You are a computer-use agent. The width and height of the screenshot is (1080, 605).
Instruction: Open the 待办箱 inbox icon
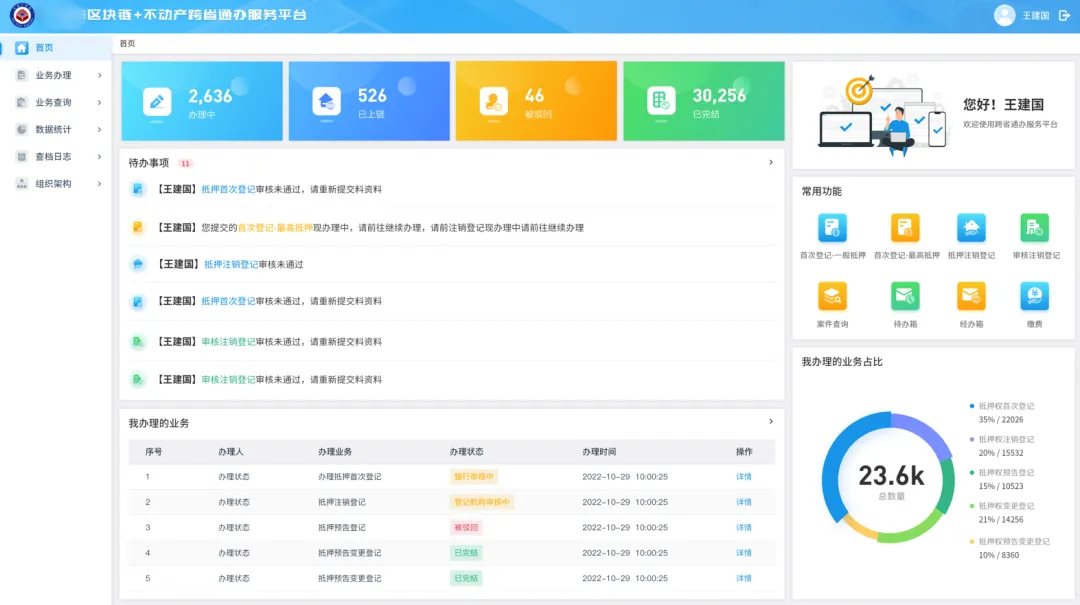pyautogui.click(x=905, y=296)
